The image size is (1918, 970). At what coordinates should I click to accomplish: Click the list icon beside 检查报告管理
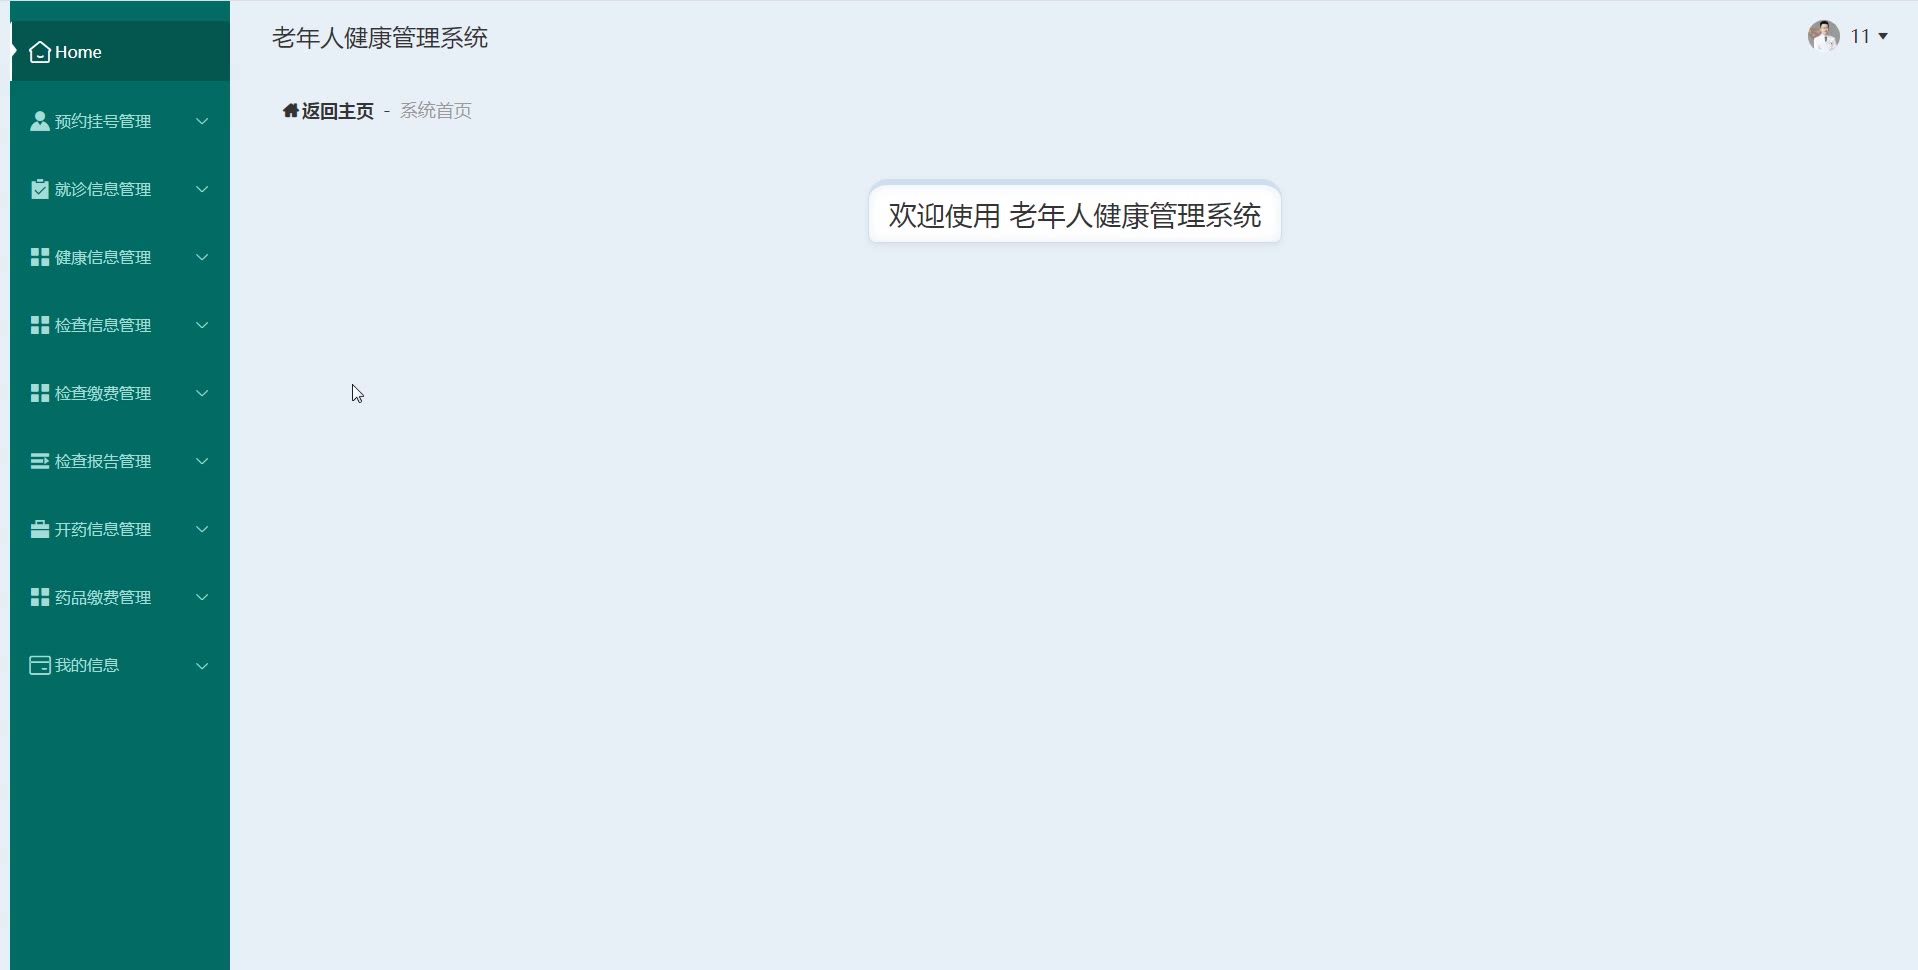[x=40, y=461]
